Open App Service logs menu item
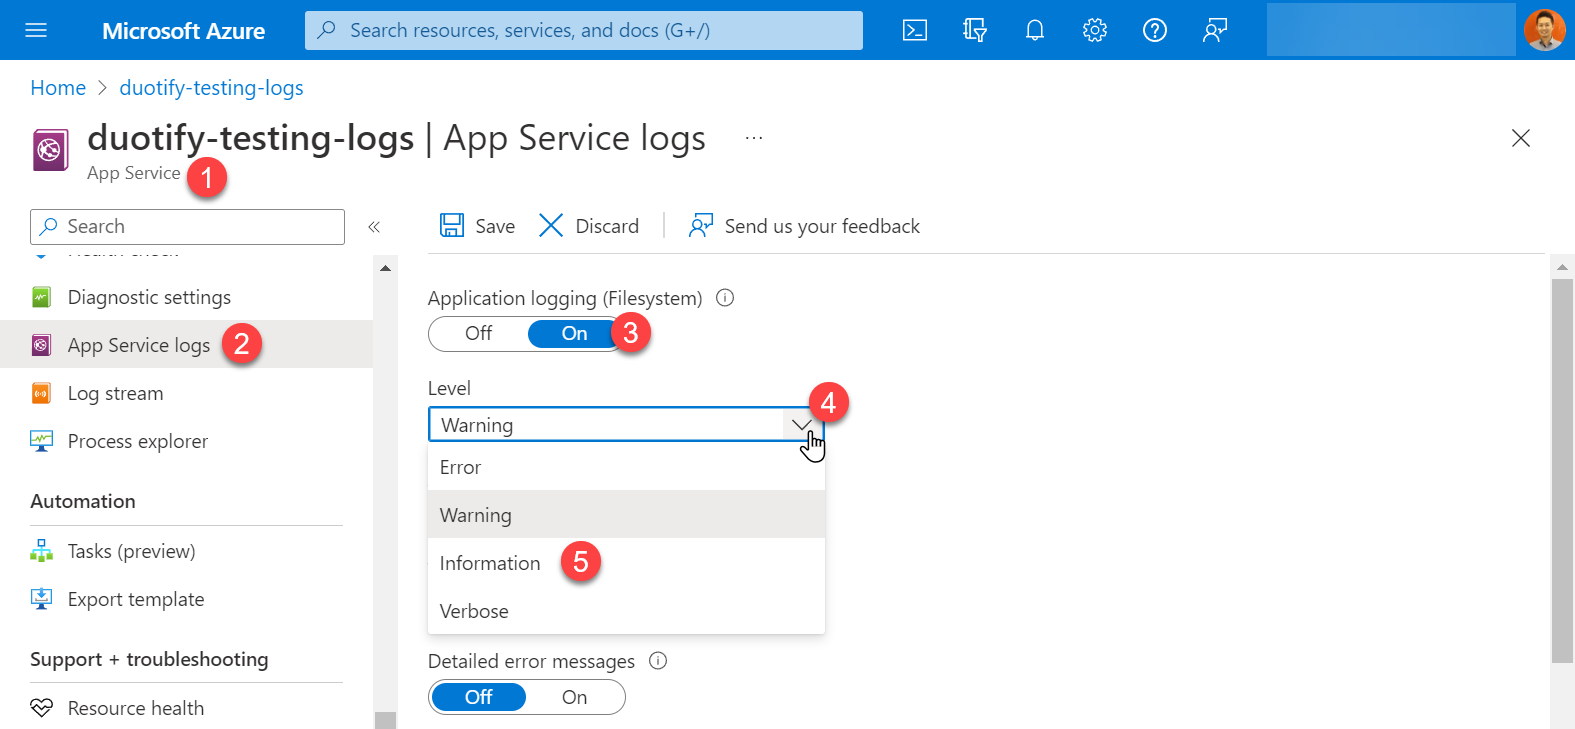This screenshot has height=729, width=1575. 186,345
